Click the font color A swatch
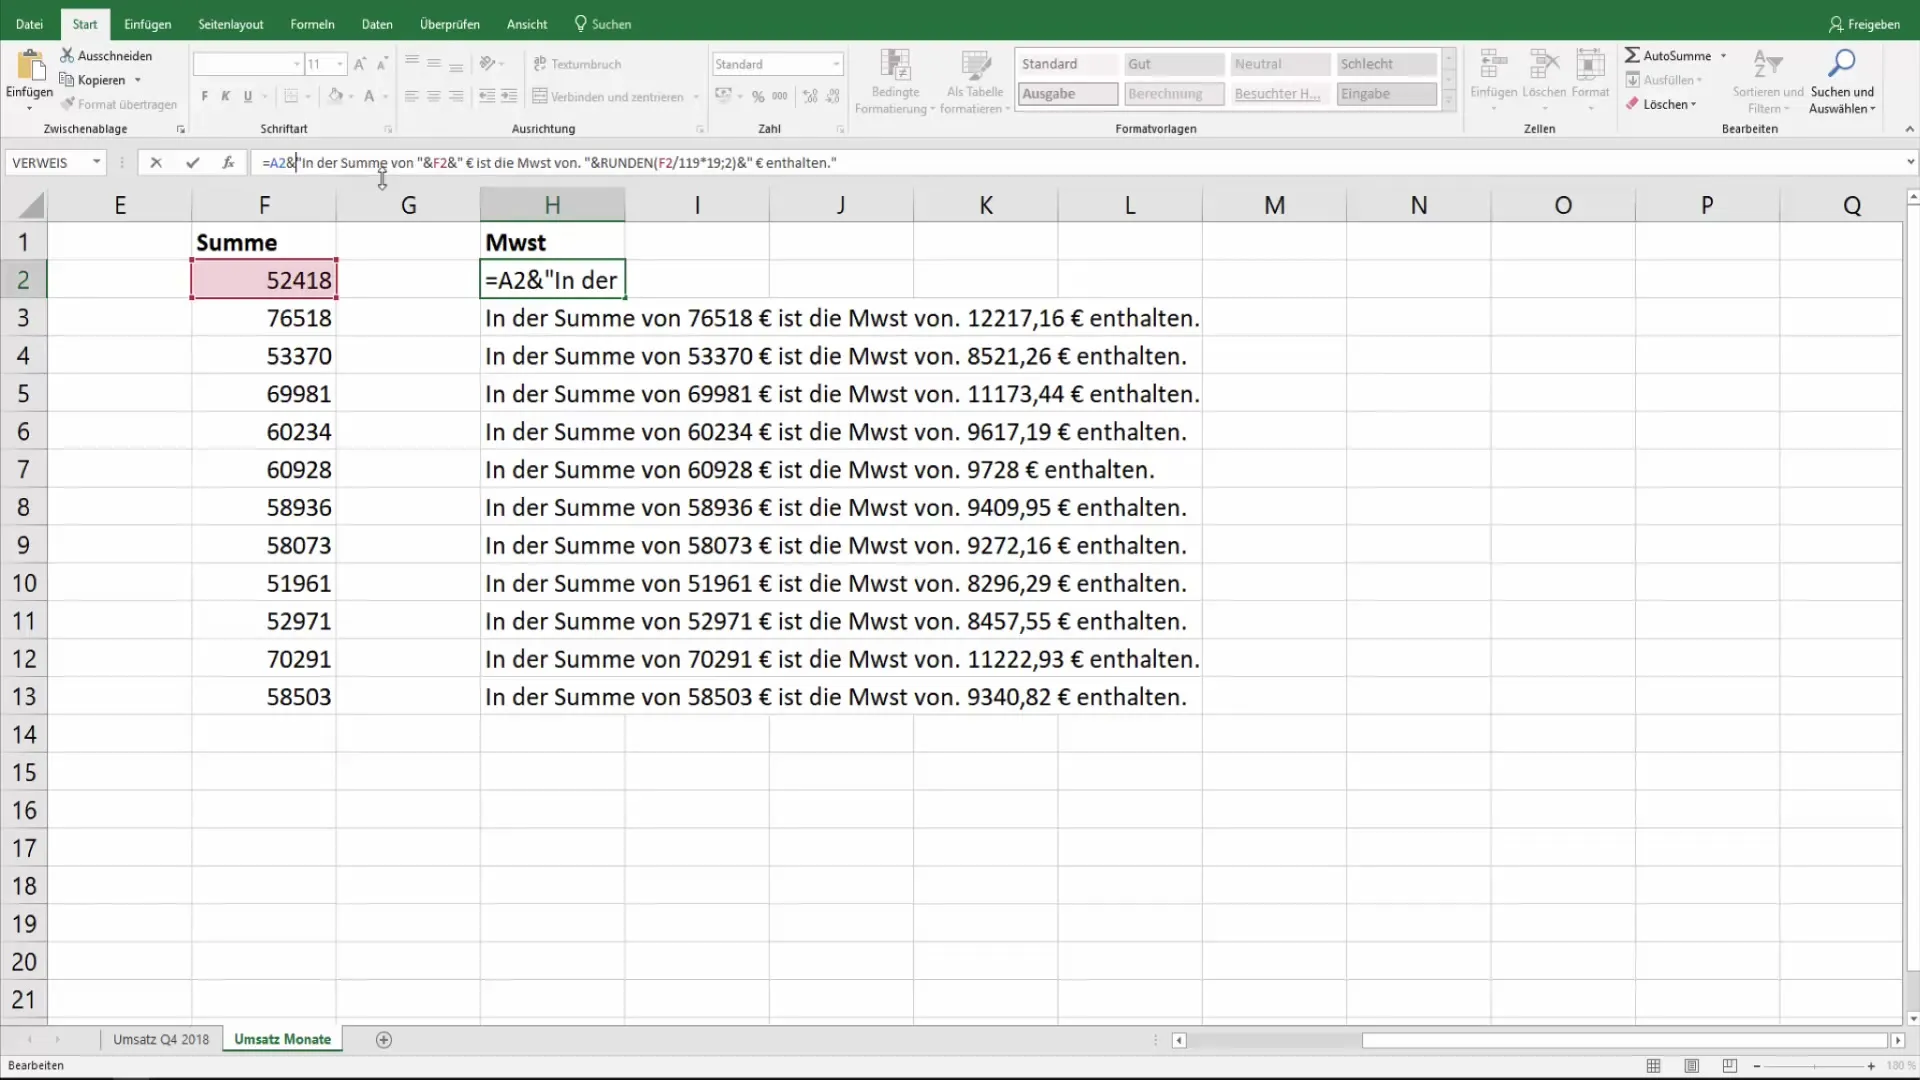This screenshot has height=1080, width=1920. click(369, 97)
